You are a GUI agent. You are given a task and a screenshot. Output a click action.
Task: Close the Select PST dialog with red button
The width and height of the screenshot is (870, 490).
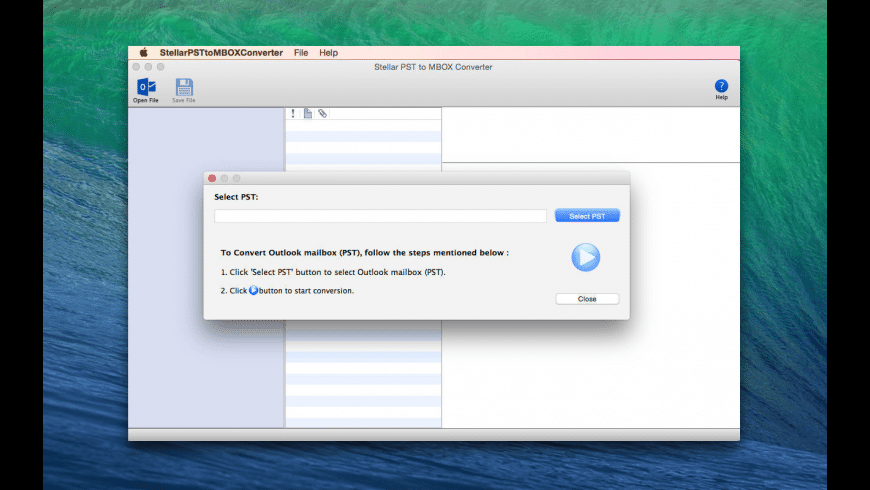[x=212, y=178]
